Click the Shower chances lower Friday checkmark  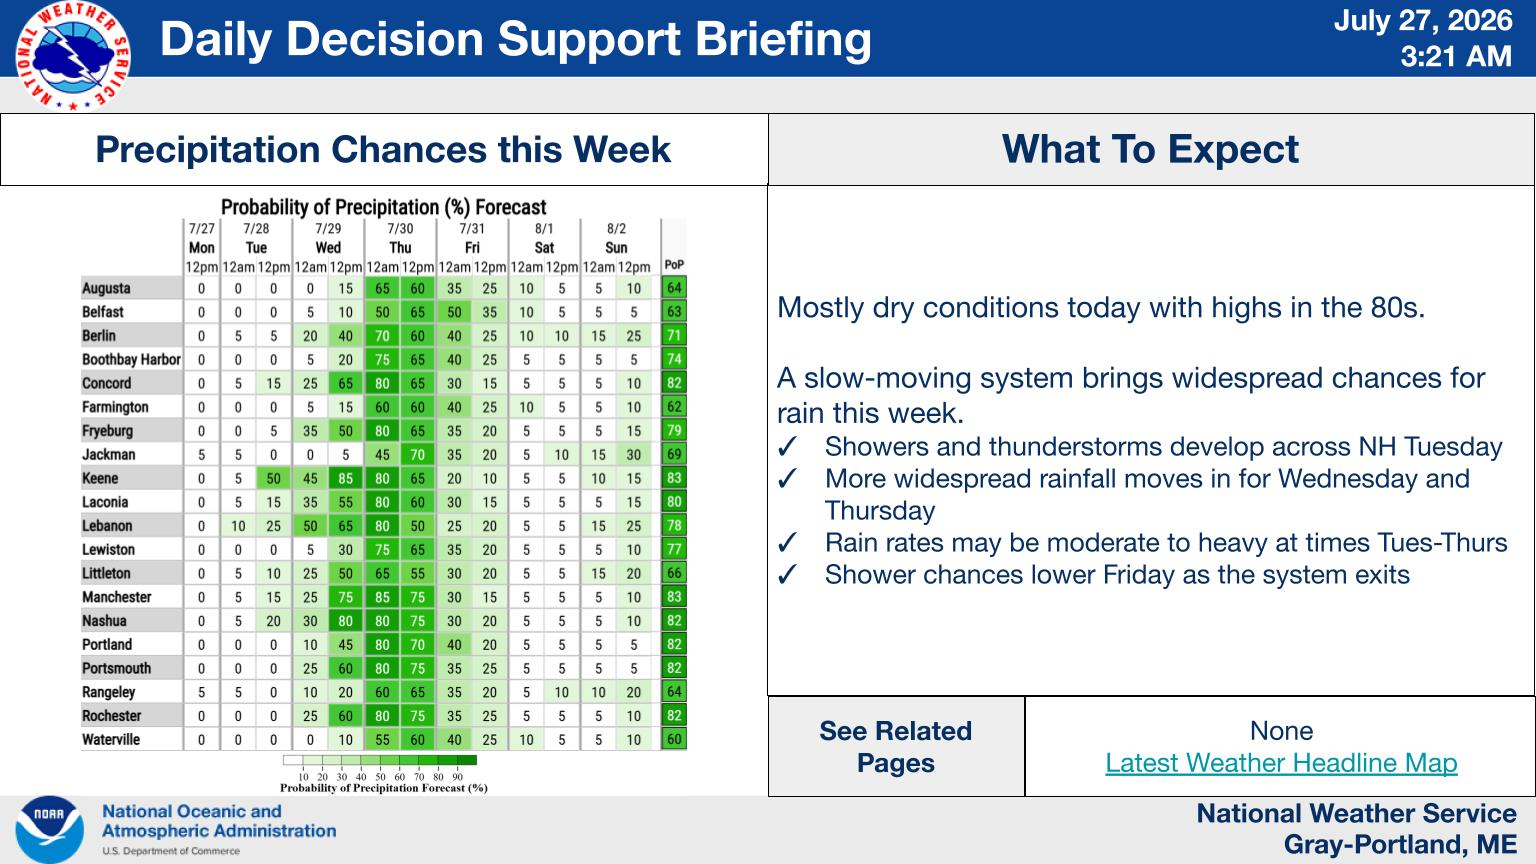click(787, 575)
